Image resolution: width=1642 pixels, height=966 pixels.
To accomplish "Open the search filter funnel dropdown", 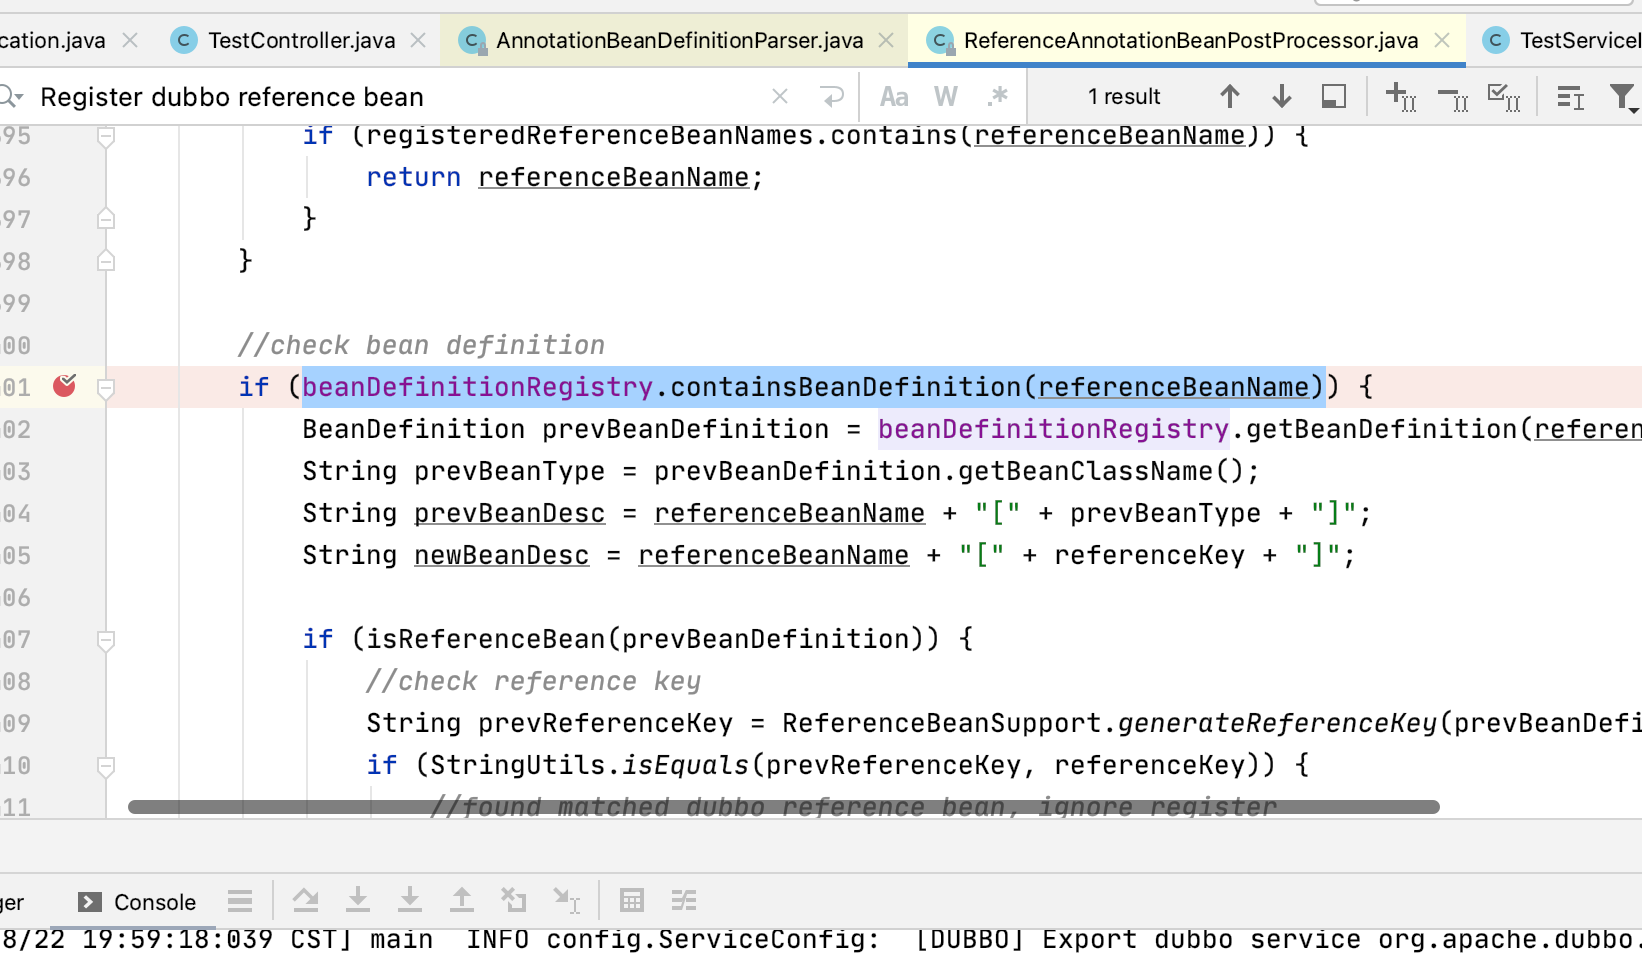I will click(x=1624, y=97).
